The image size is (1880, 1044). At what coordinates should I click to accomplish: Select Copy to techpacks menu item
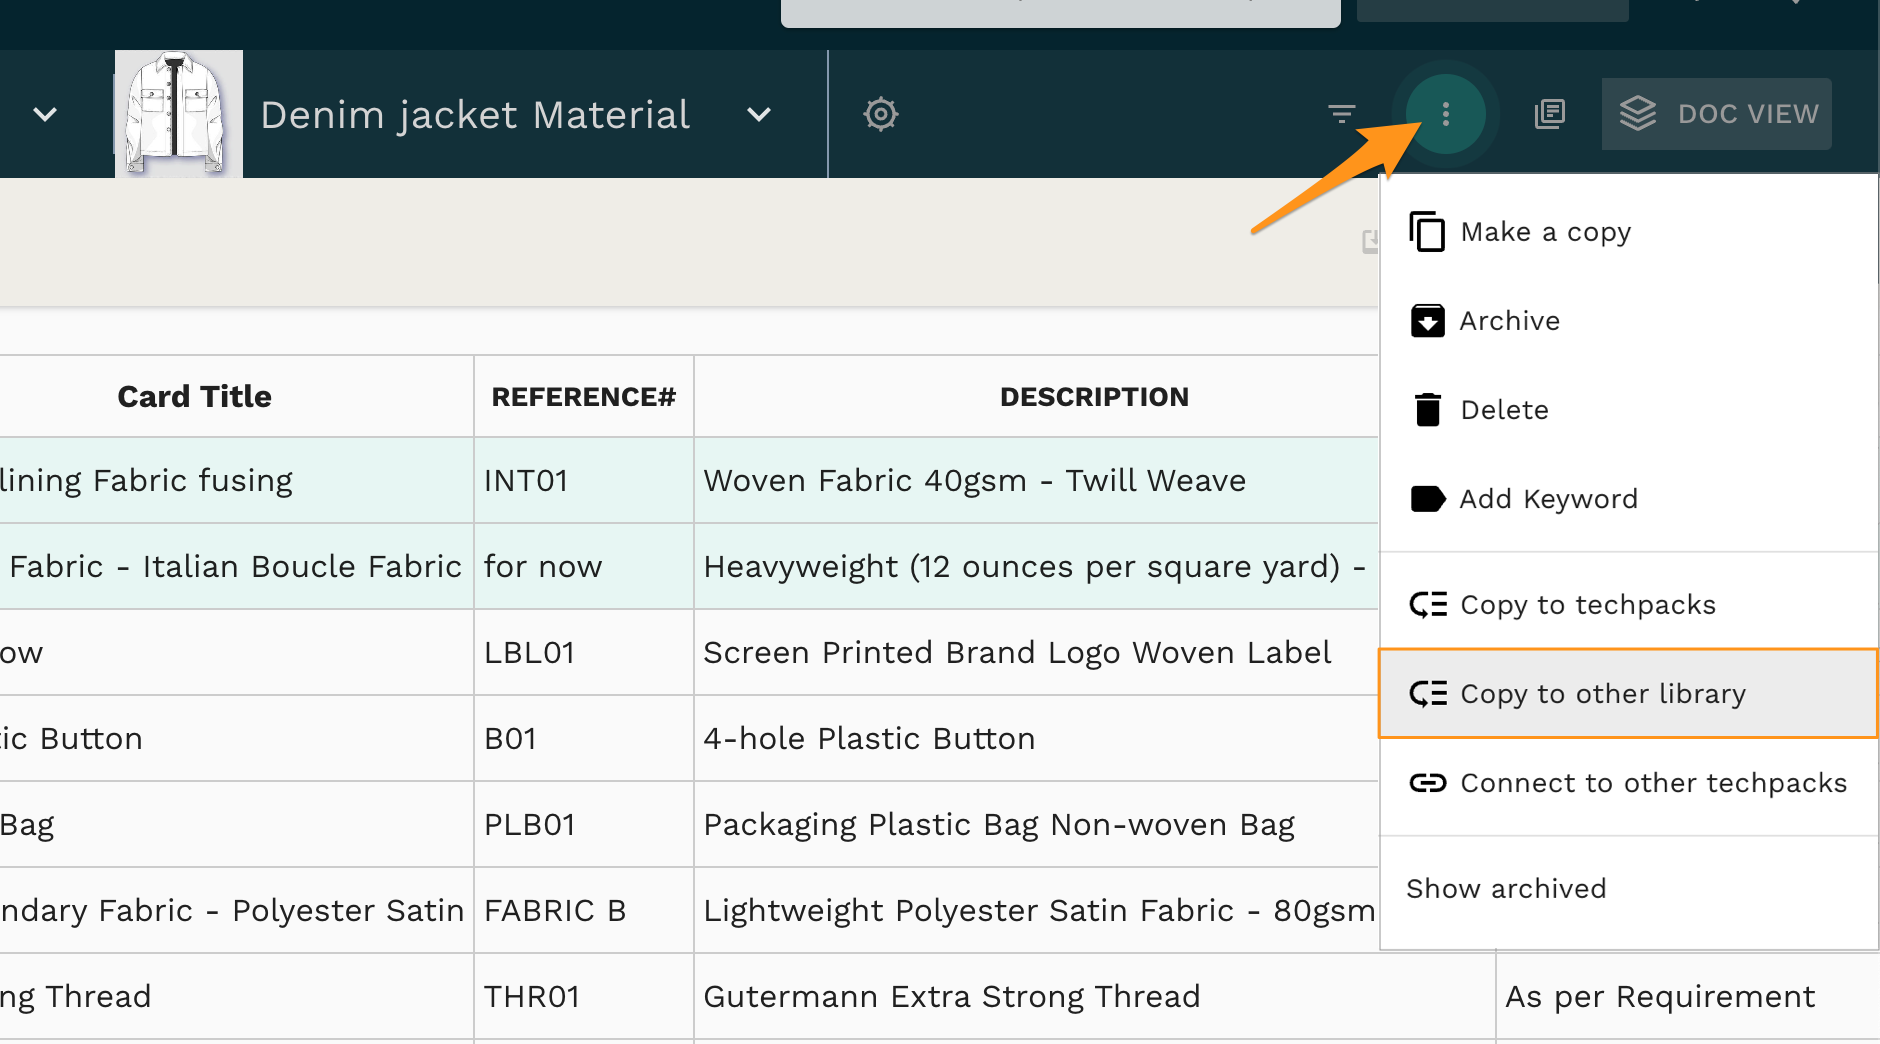[x=1587, y=605]
